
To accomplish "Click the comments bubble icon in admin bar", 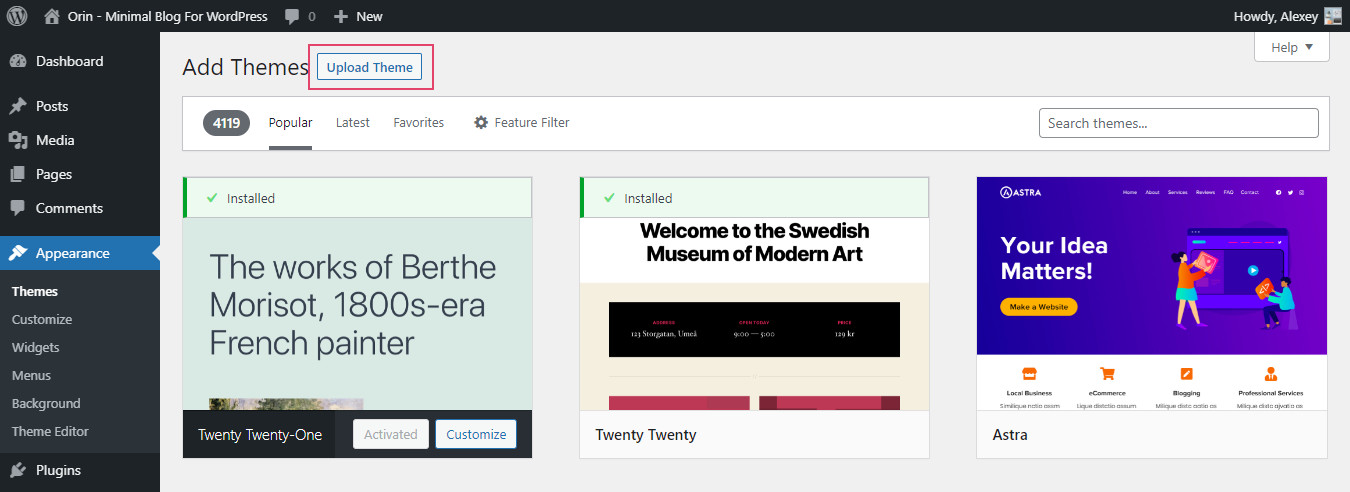I will coord(292,16).
